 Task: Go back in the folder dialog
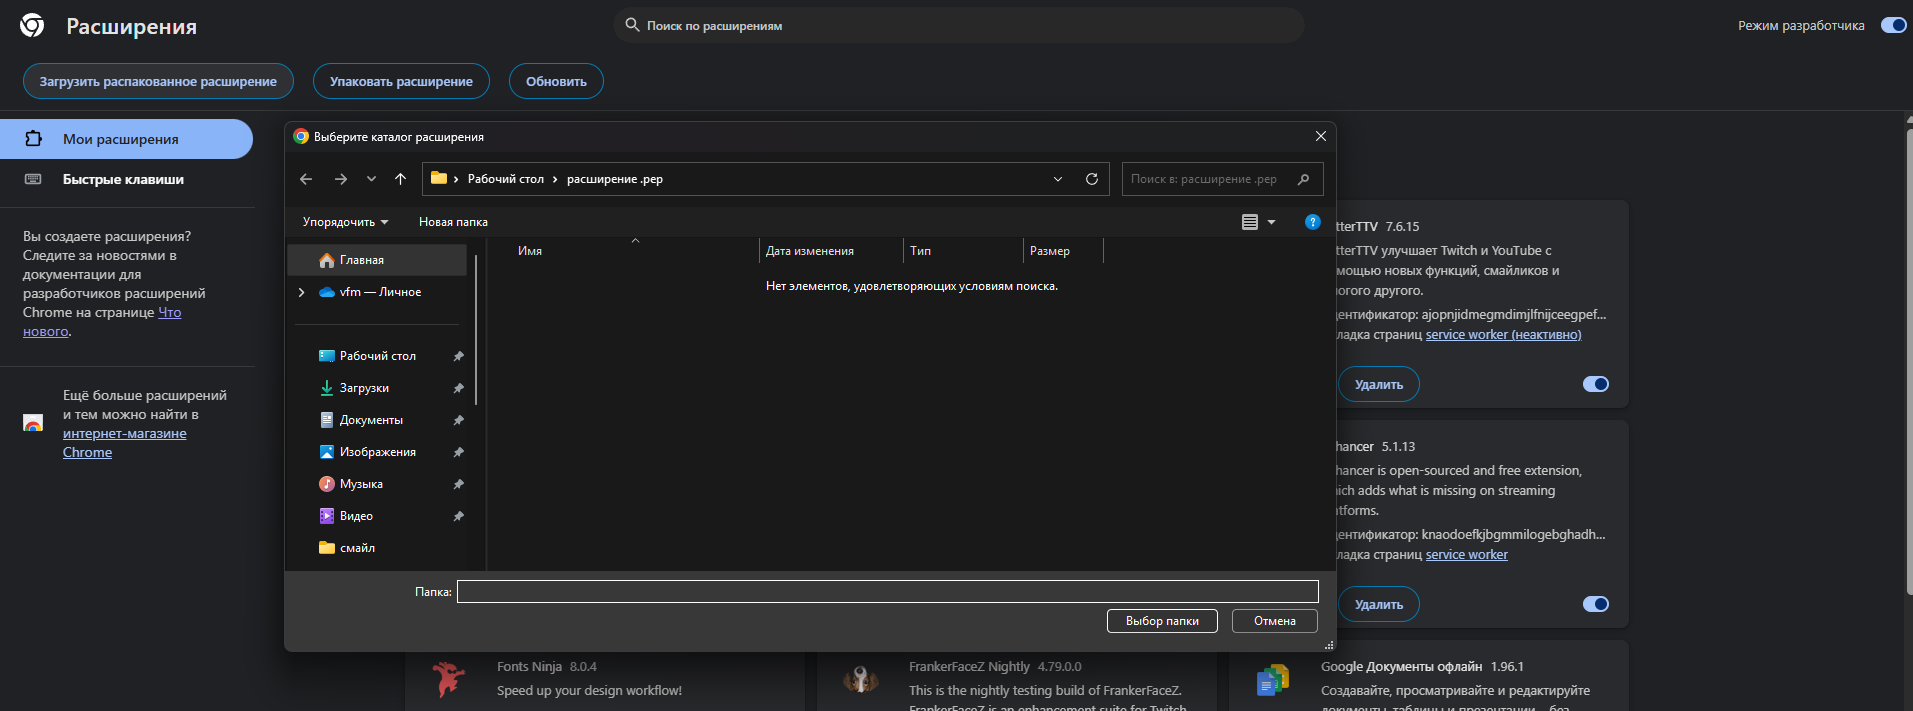tap(306, 179)
